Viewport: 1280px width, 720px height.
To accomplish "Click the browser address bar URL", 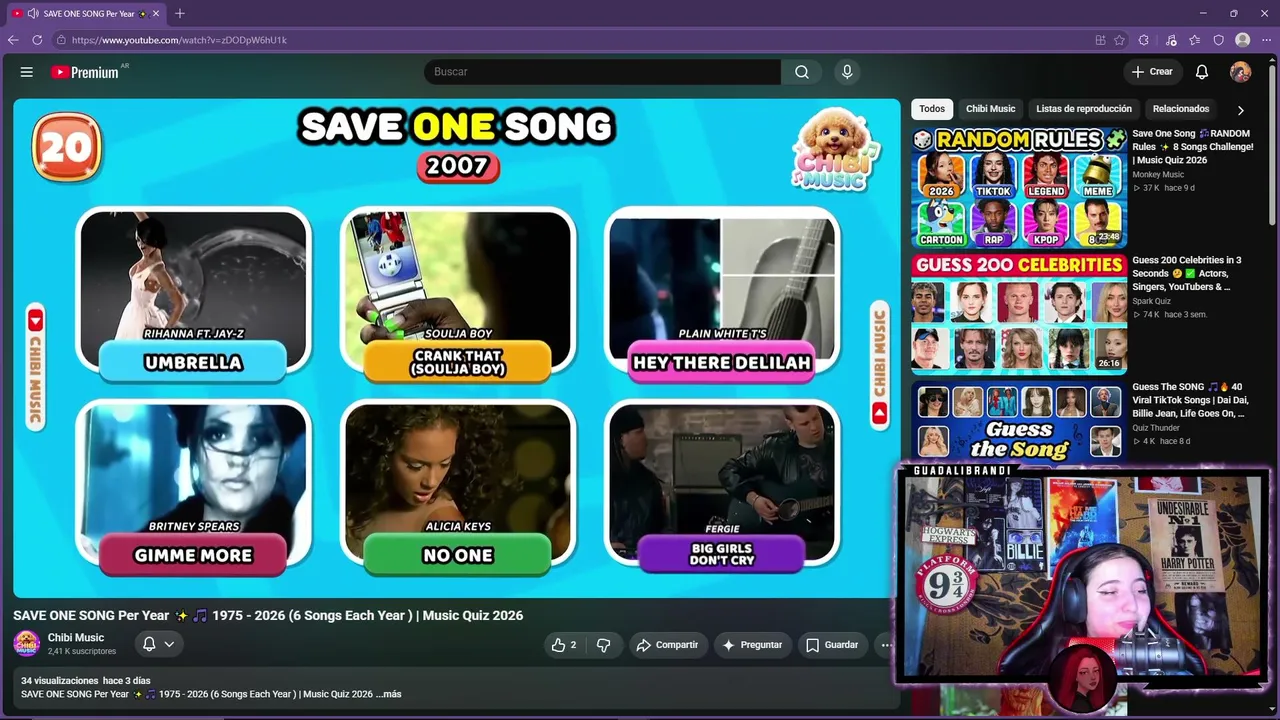I will (x=179, y=40).
